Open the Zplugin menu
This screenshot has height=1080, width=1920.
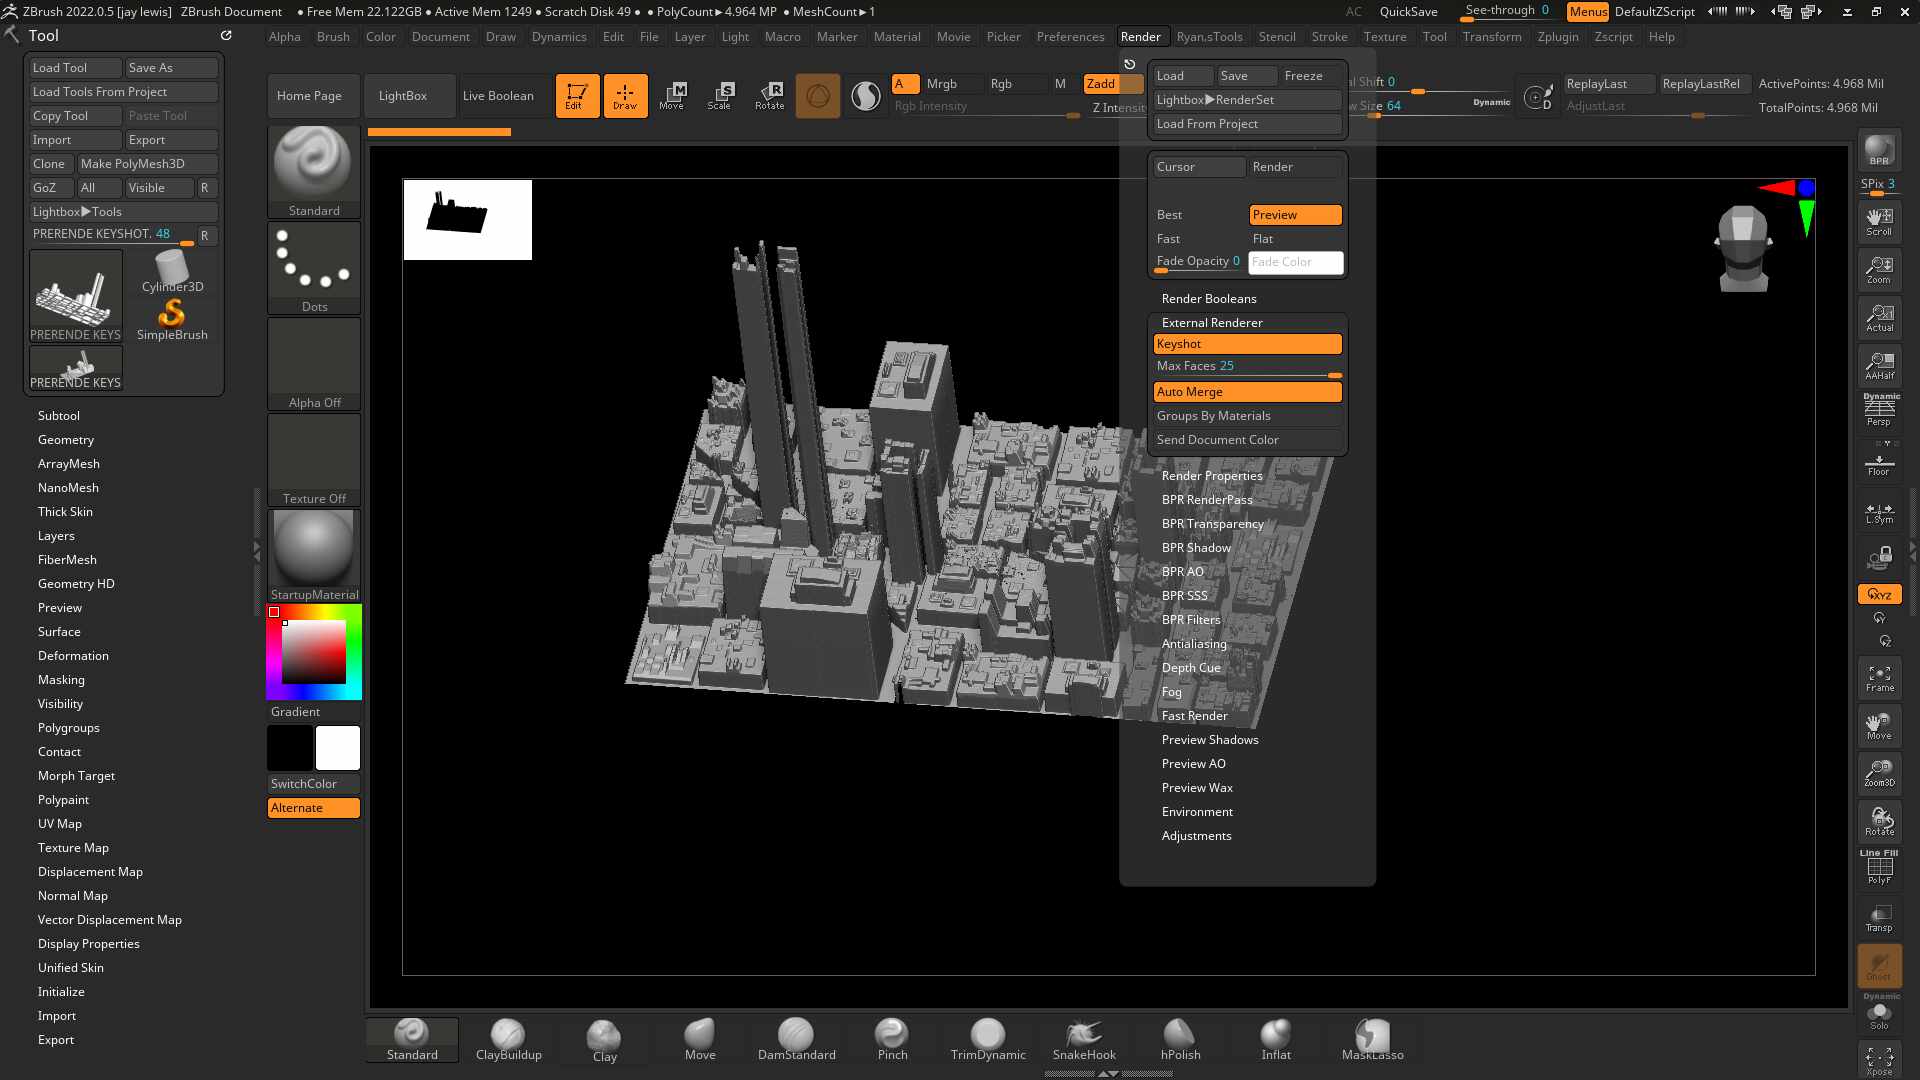pyautogui.click(x=1557, y=37)
